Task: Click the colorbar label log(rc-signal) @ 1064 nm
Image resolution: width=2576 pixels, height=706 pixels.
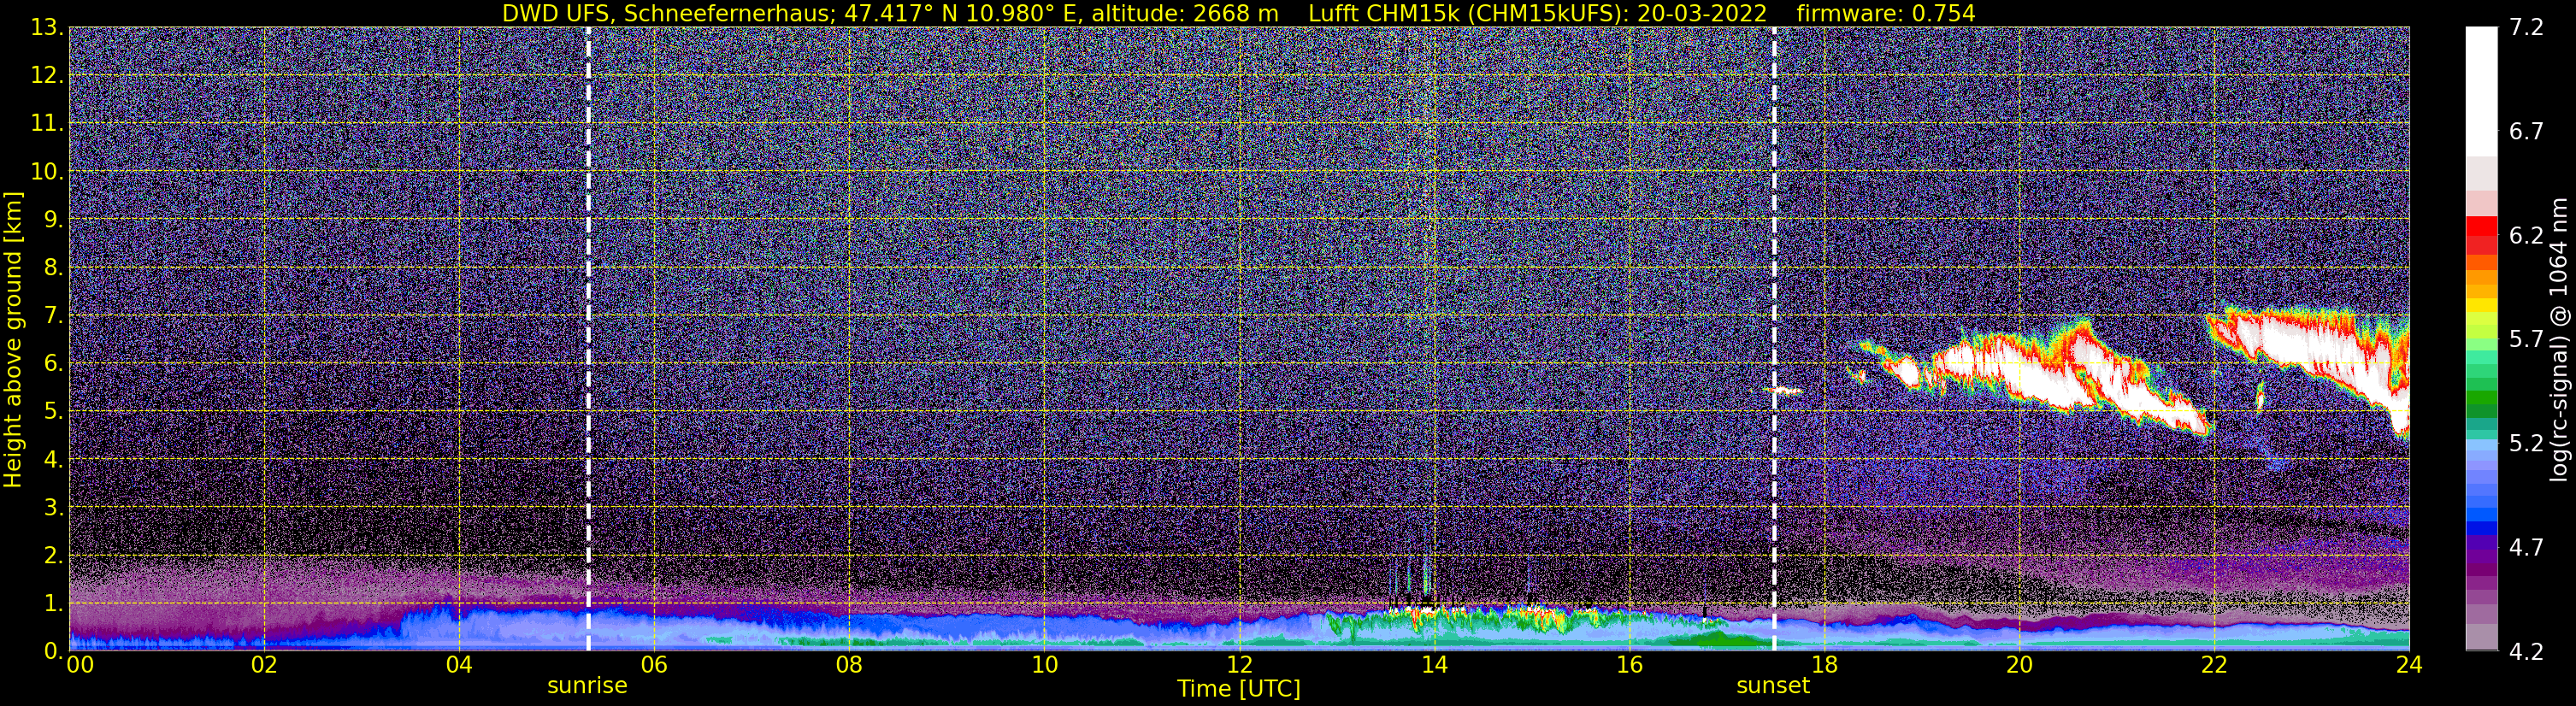Action: 2561,339
